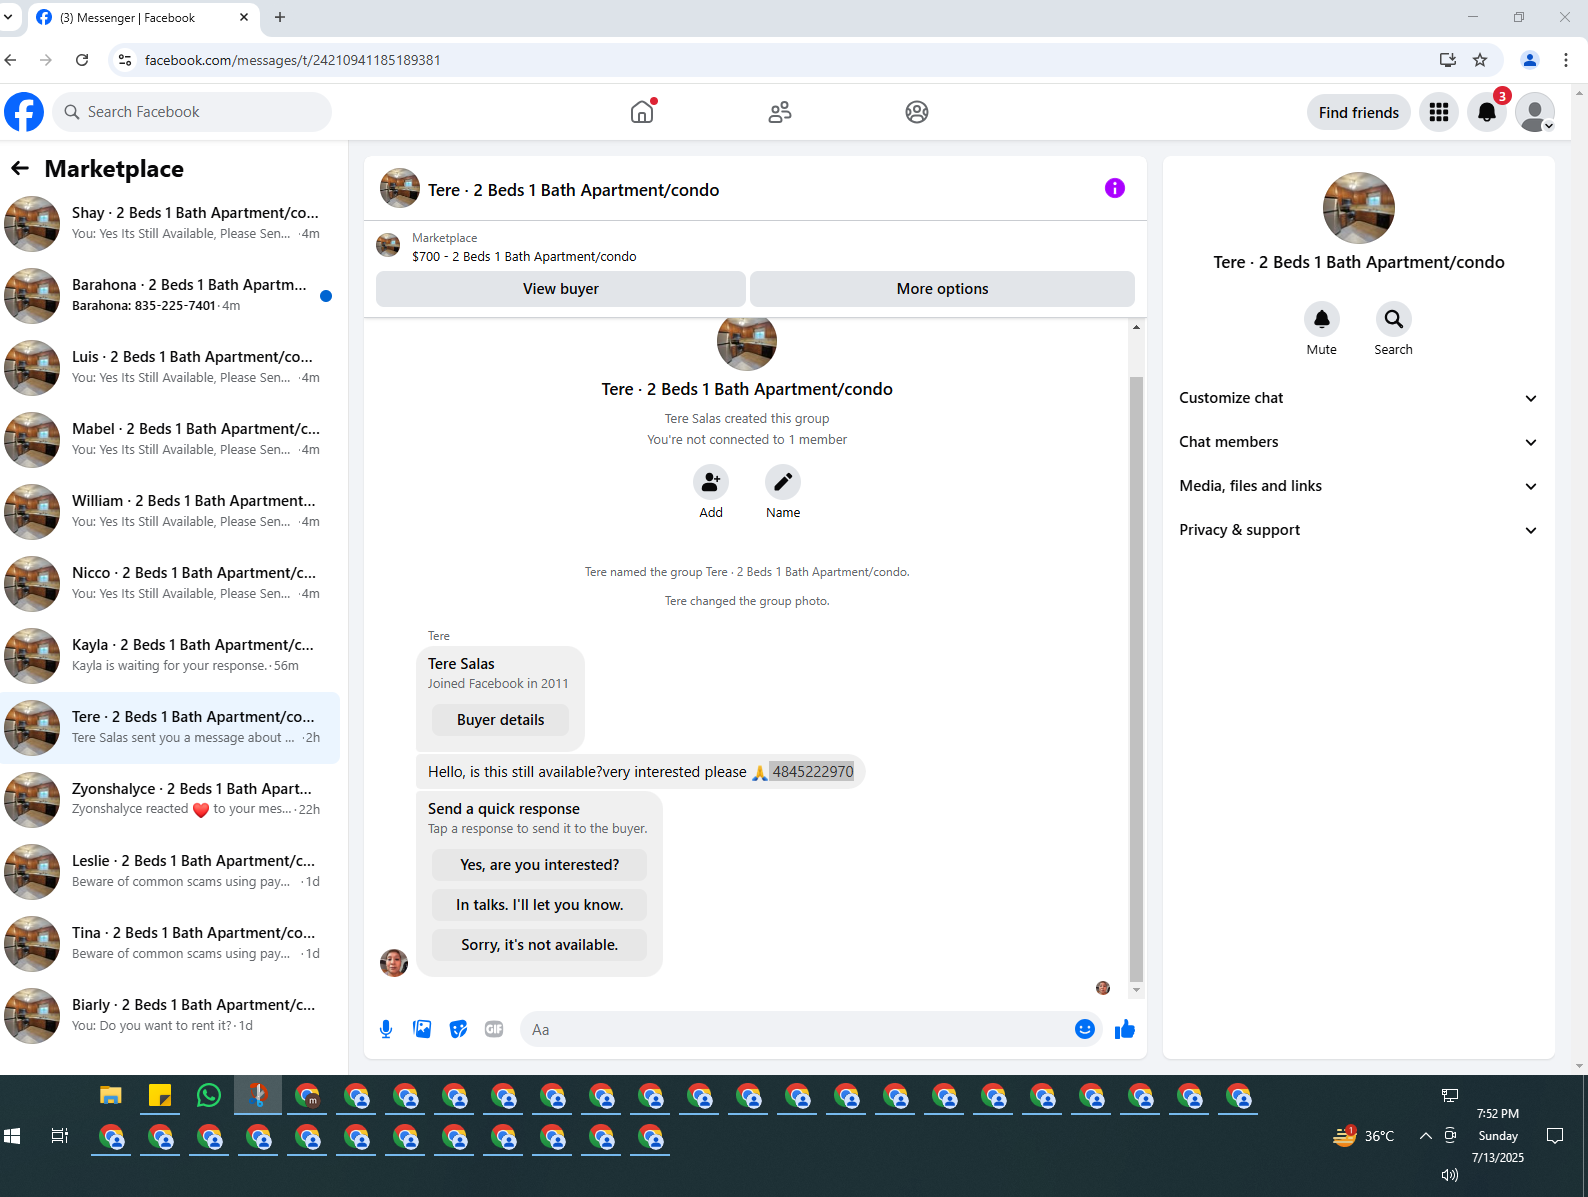Open Windows notification center icon
Viewport: 1588px width, 1197px height.
[1555, 1136]
